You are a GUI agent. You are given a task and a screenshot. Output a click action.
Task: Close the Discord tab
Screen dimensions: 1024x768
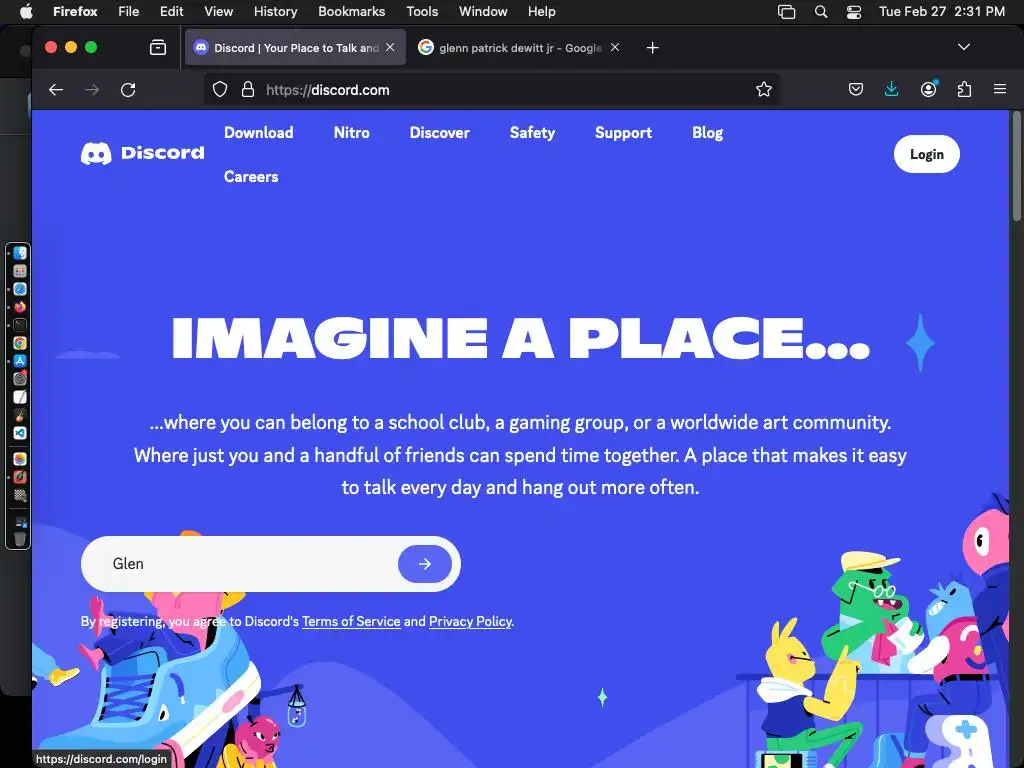(x=390, y=47)
